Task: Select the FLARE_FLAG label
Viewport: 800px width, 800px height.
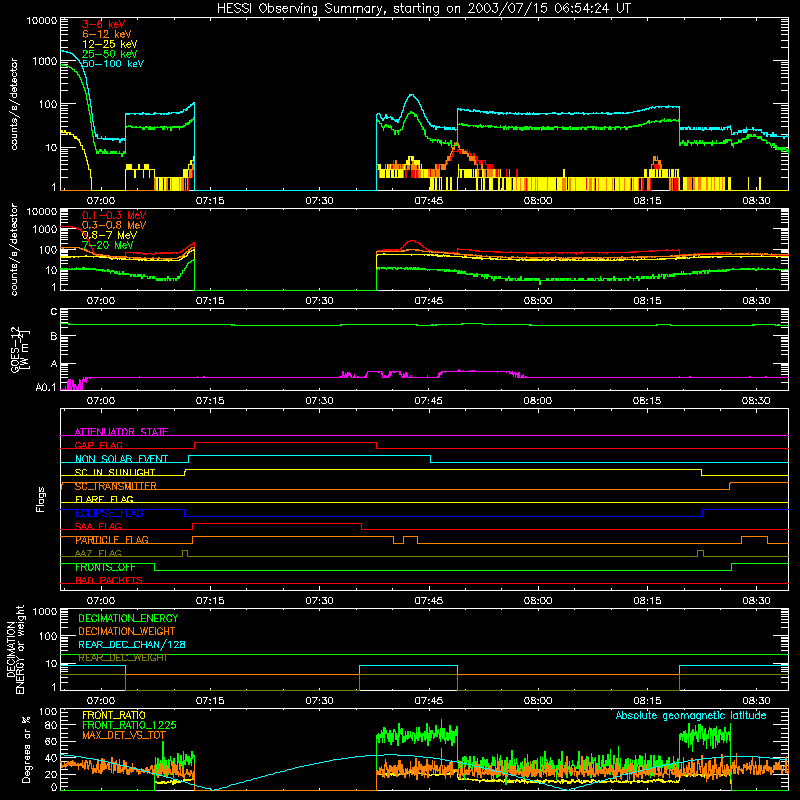Action: tap(104, 499)
